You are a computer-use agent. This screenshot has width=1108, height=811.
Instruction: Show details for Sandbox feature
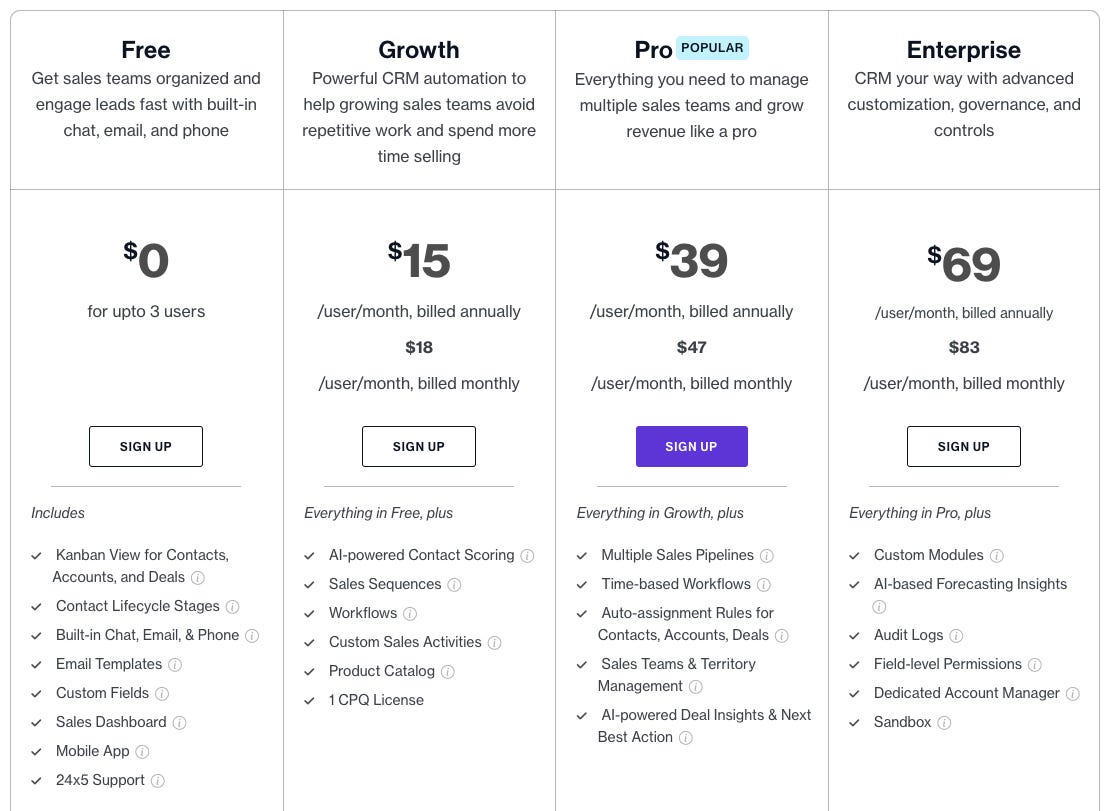pos(943,722)
